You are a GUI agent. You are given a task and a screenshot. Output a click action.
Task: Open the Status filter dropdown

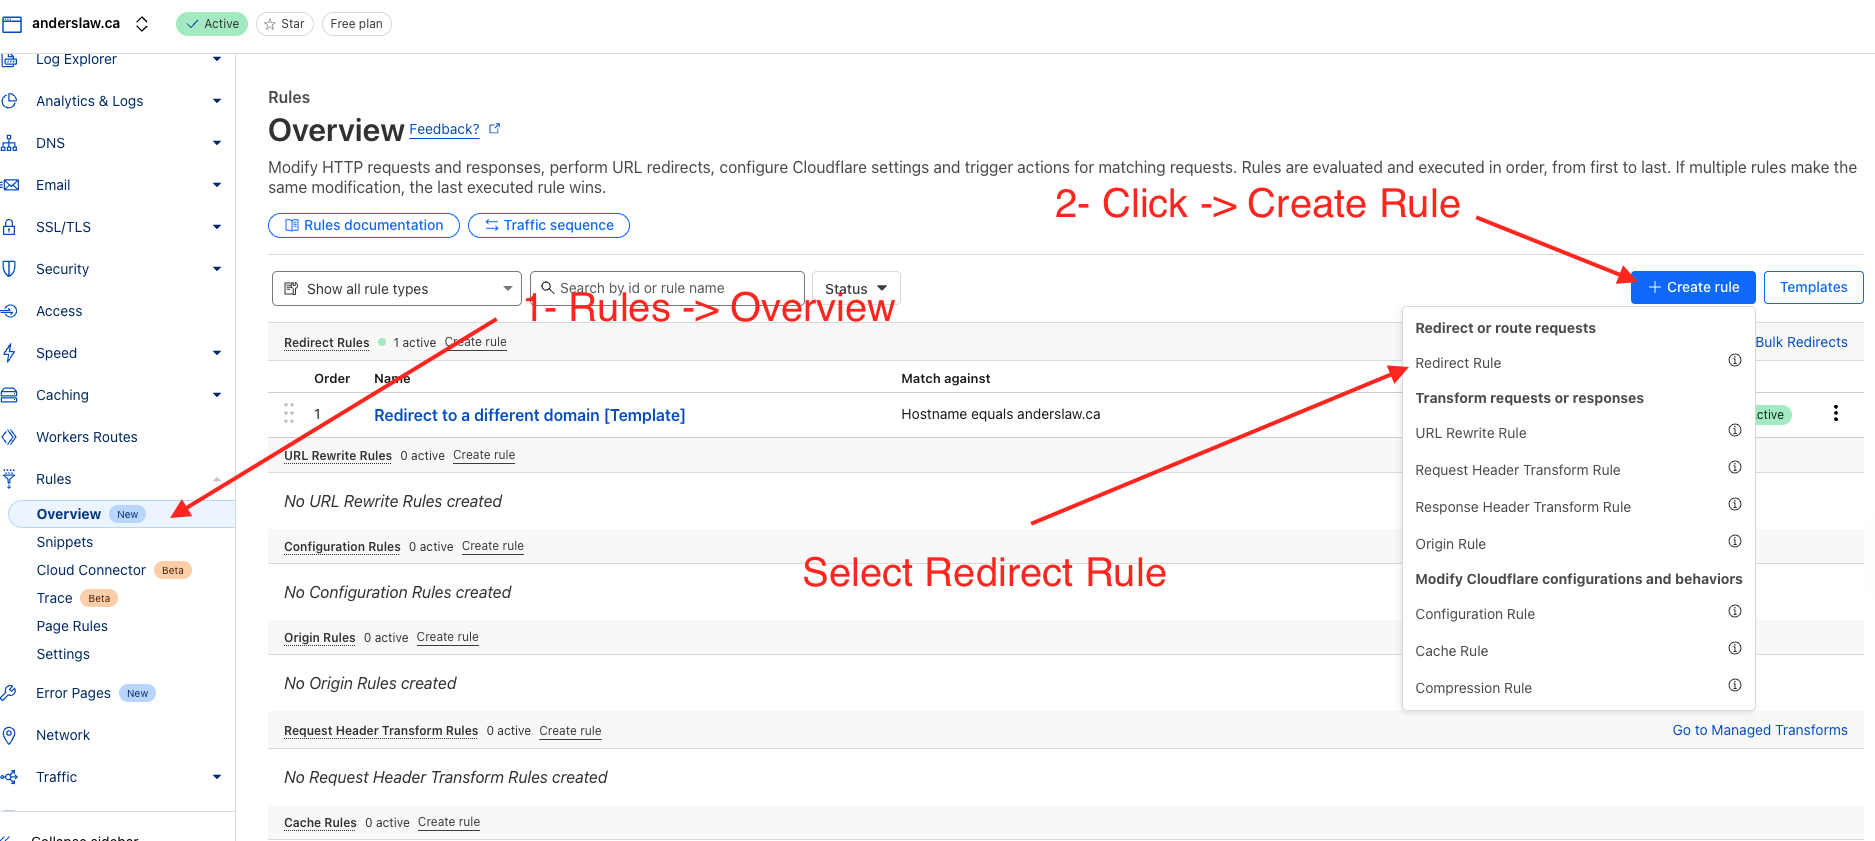855,289
